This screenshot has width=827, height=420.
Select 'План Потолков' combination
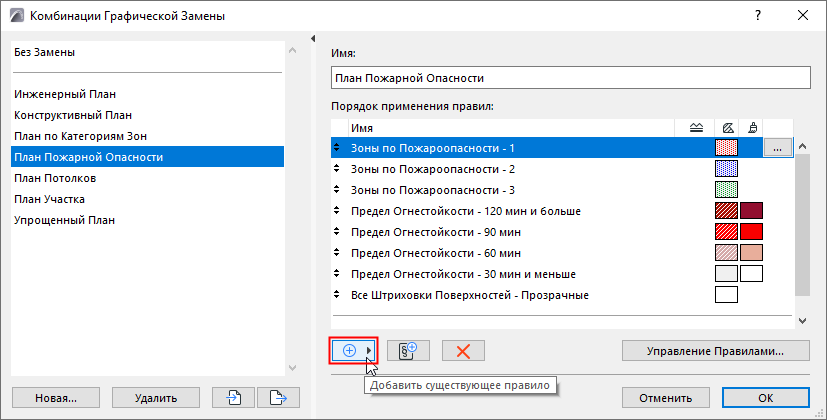56,178
